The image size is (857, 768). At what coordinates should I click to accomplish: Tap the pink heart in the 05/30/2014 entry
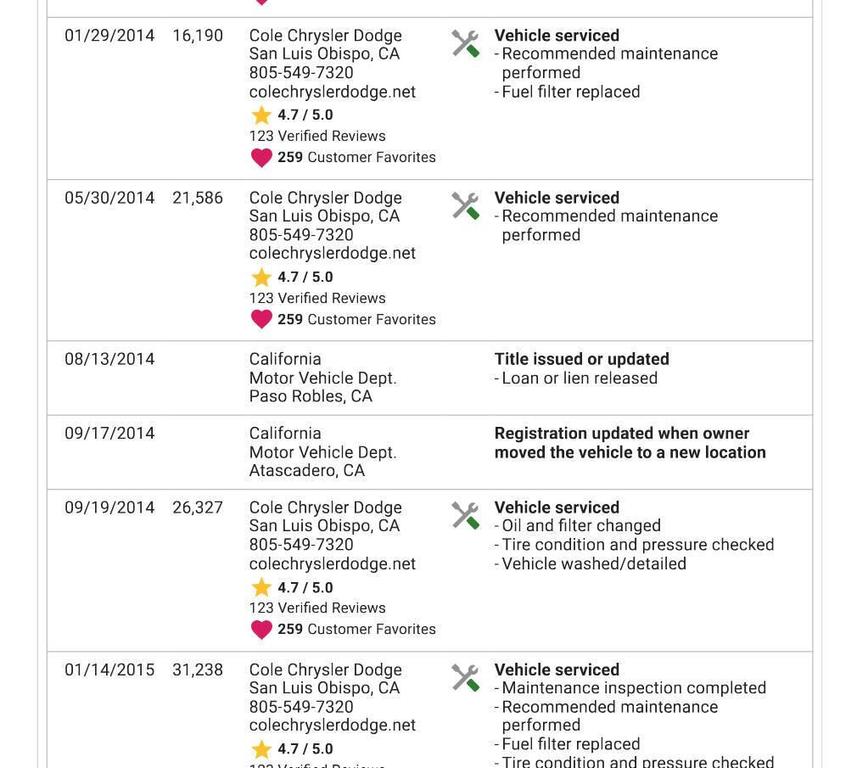261,320
